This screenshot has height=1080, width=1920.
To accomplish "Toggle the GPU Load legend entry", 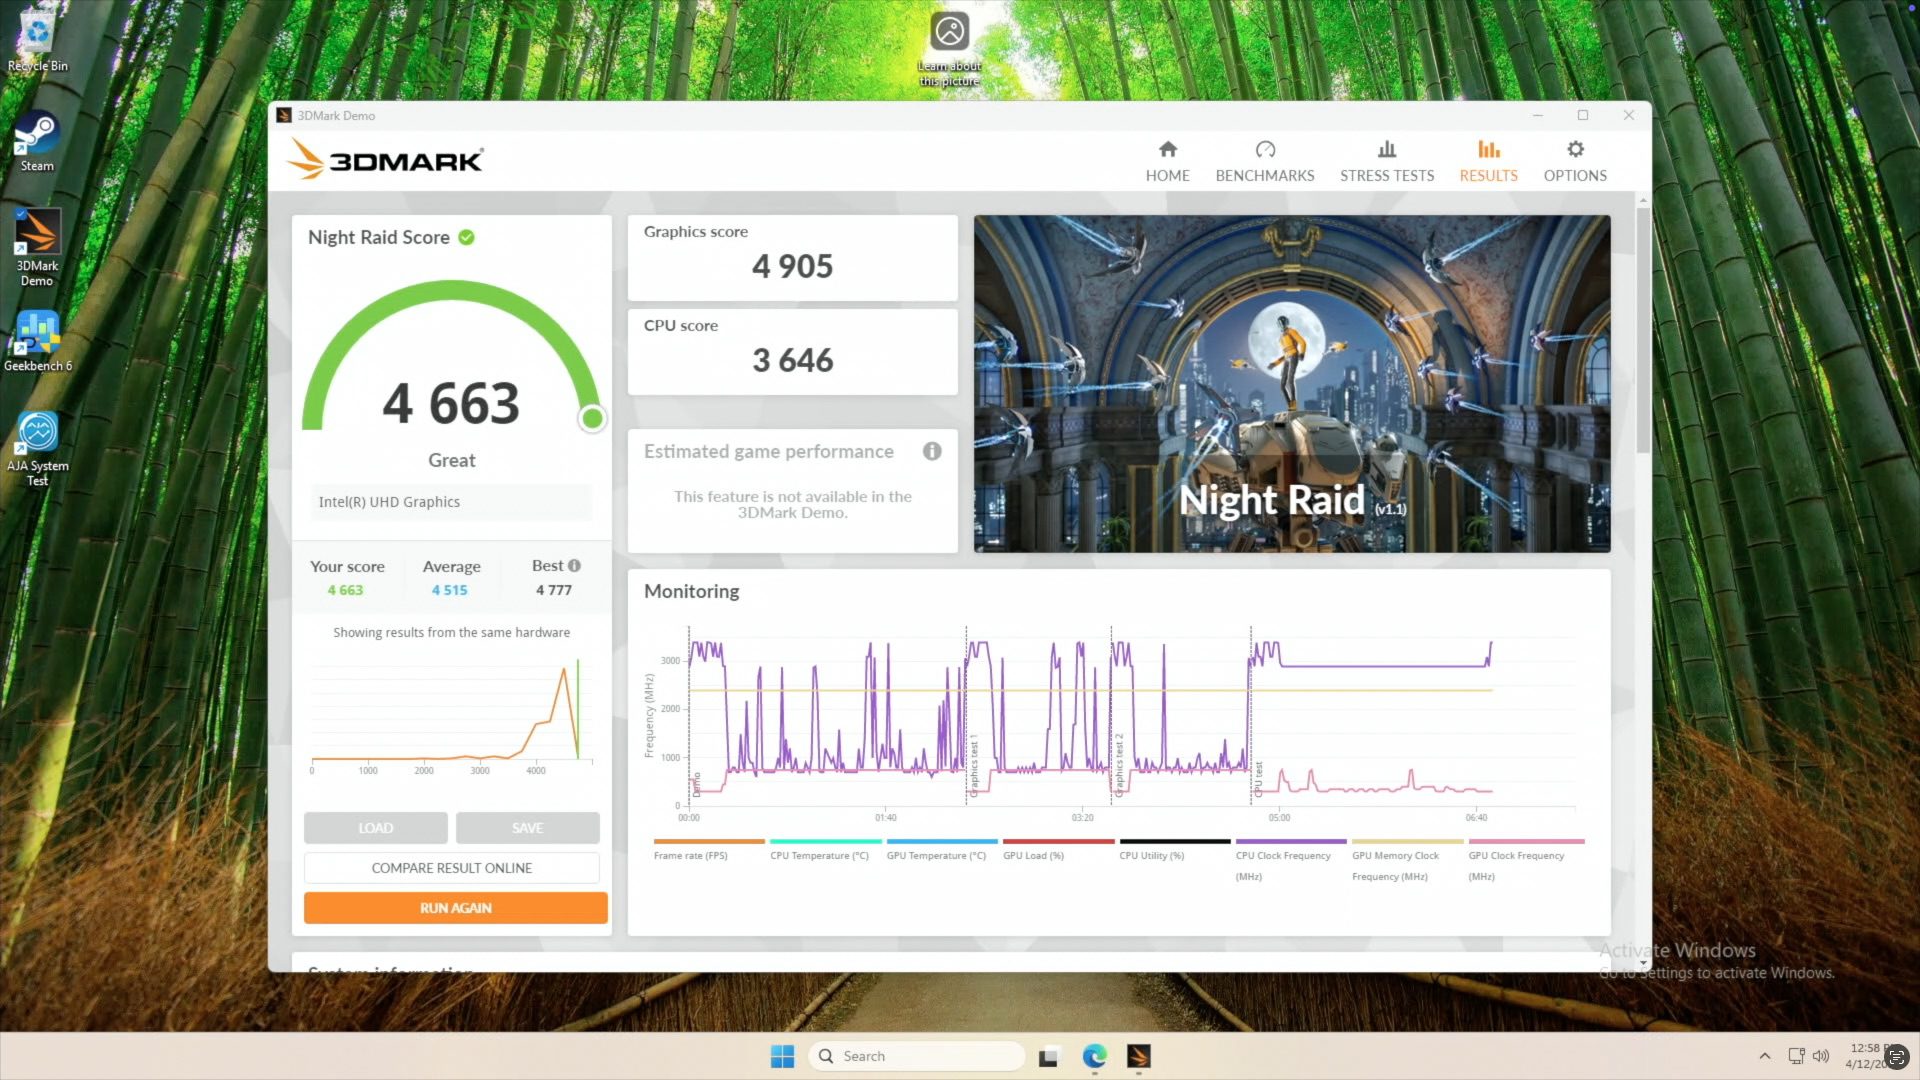I will (x=1033, y=855).
